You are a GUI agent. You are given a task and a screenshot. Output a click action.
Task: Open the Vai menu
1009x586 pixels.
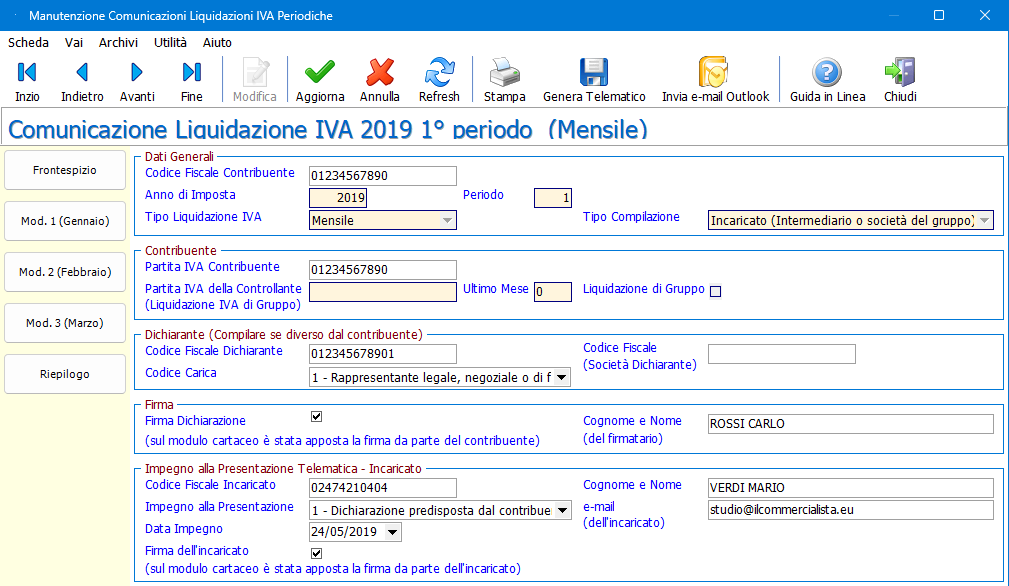74,42
